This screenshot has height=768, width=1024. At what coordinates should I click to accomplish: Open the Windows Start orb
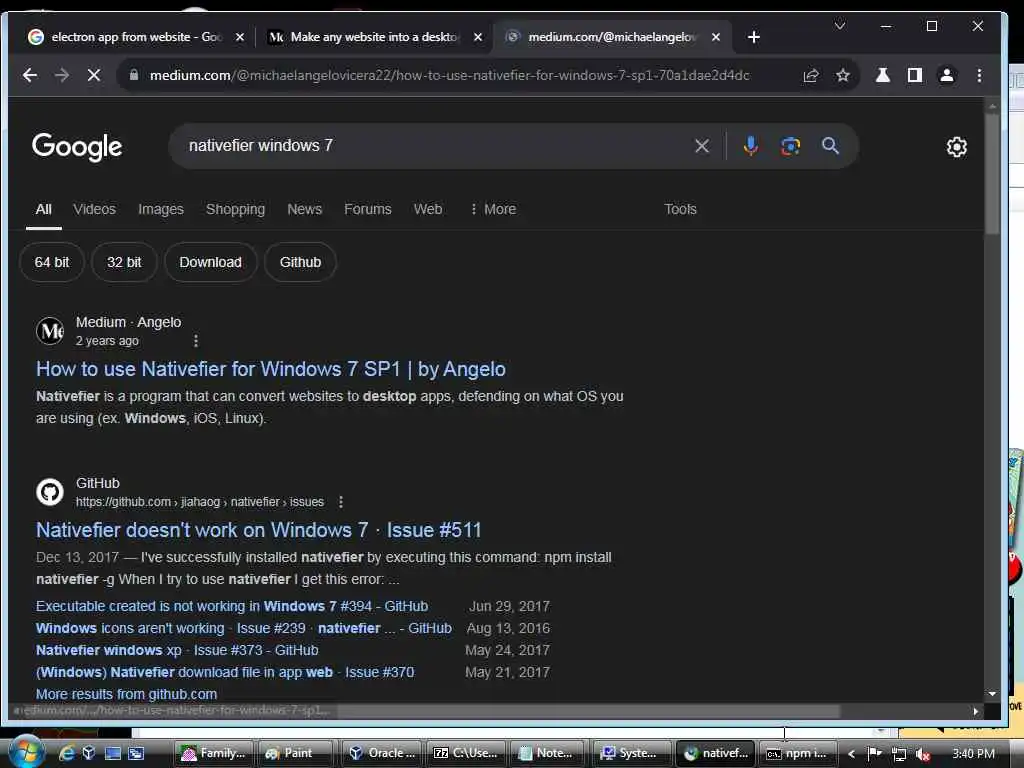point(25,752)
